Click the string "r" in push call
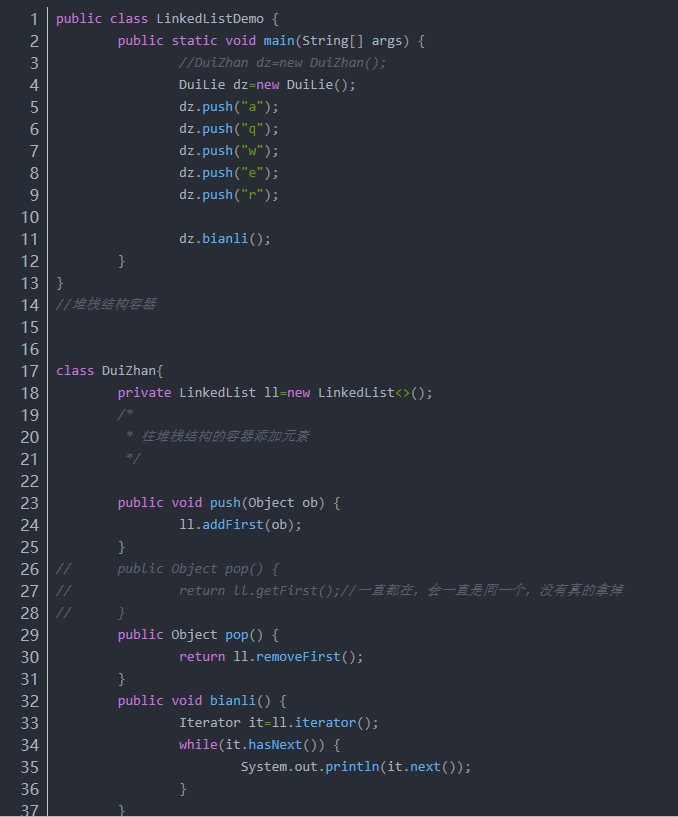Image resolution: width=678 pixels, height=817 pixels. coord(252,195)
